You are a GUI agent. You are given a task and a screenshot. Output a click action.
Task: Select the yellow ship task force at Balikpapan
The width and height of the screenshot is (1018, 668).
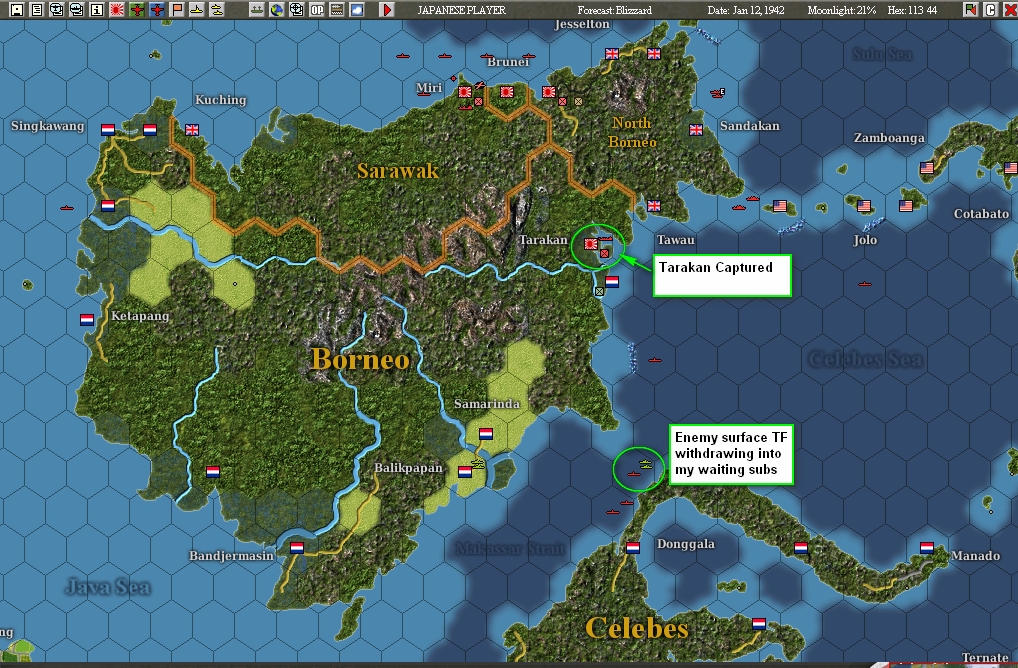[478, 464]
